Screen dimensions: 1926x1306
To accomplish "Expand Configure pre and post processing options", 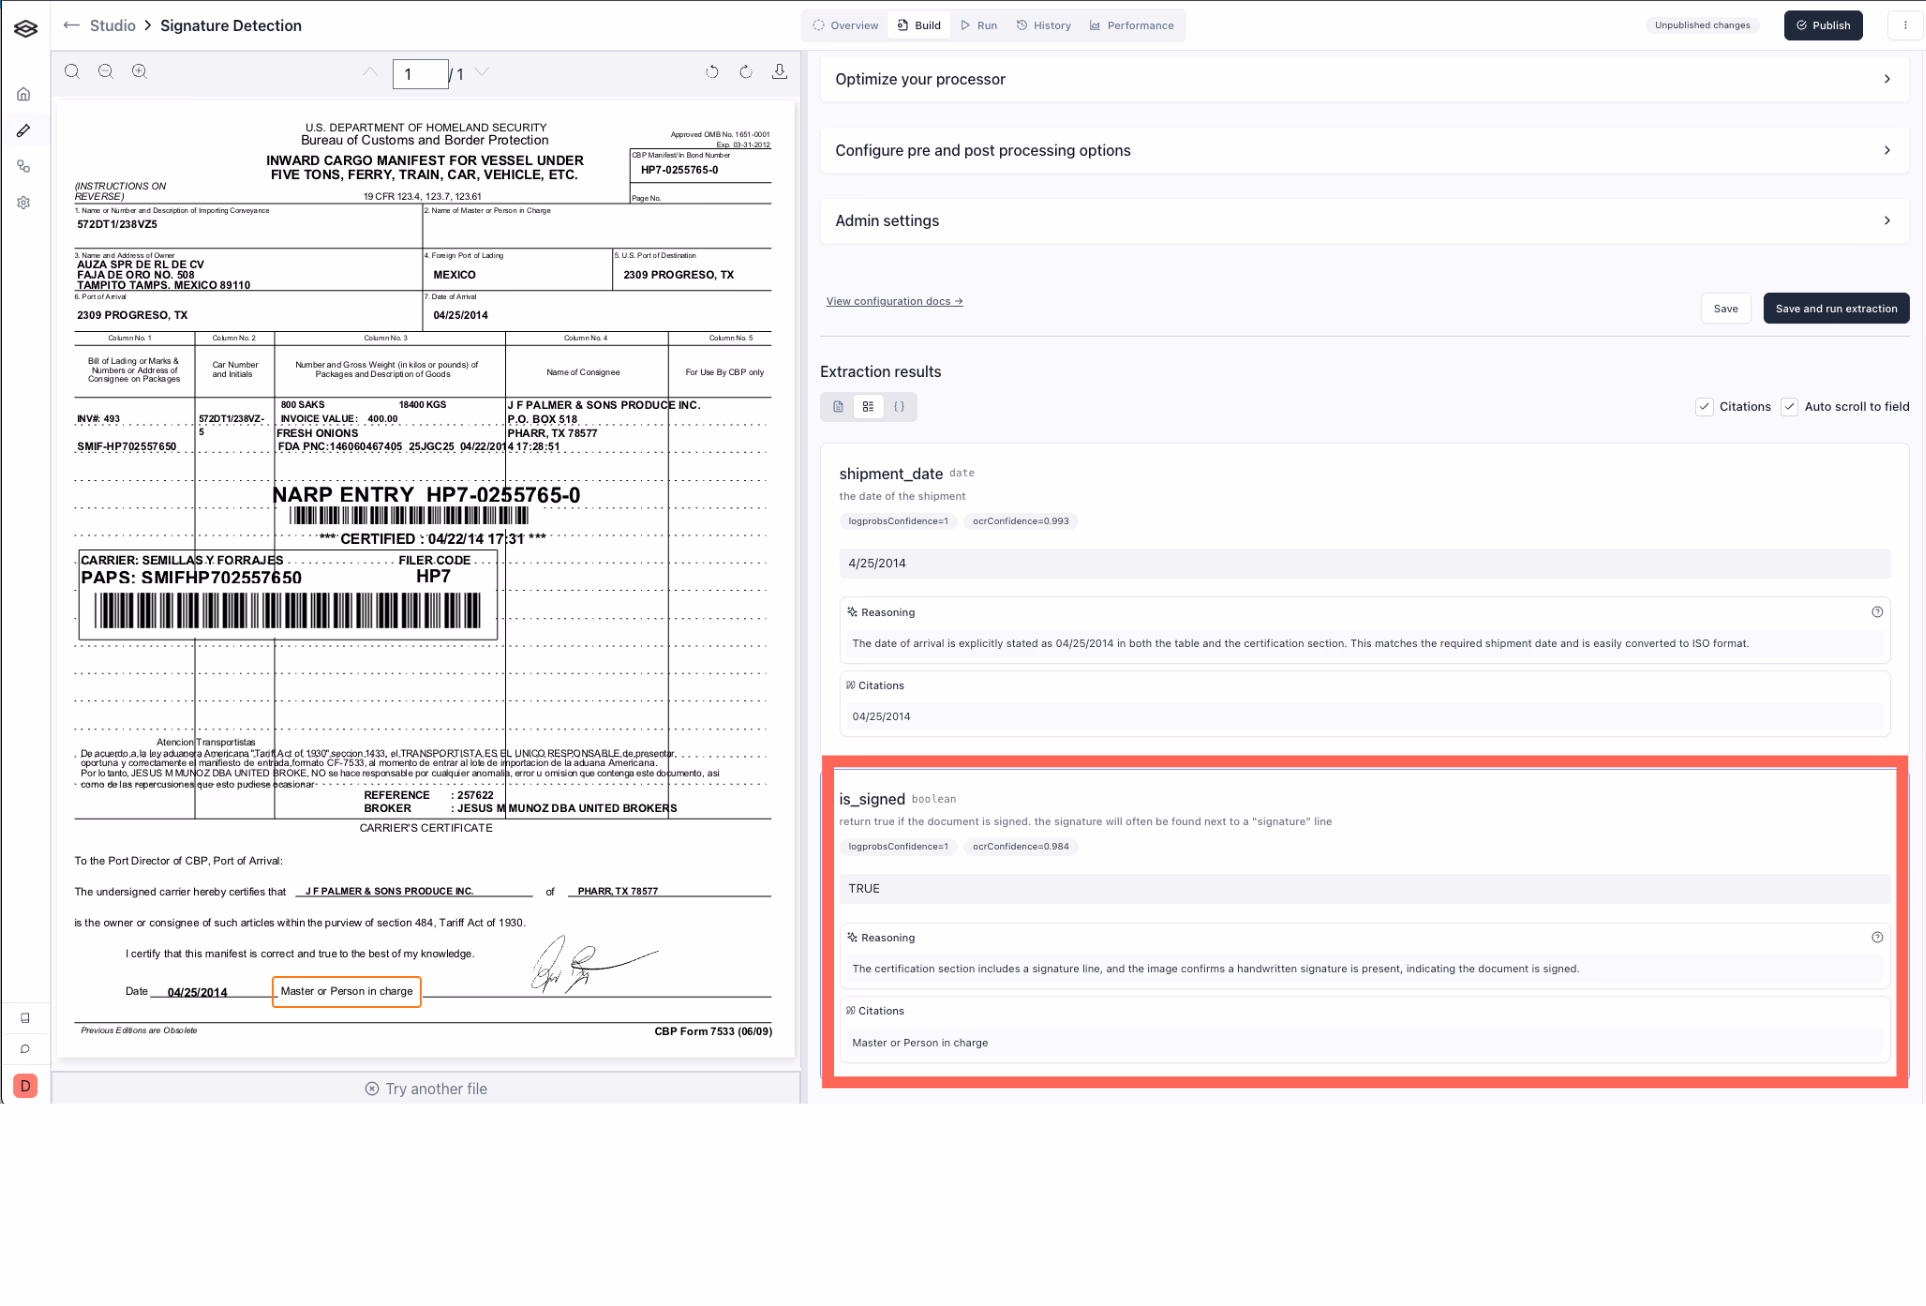I will [1886, 150].
